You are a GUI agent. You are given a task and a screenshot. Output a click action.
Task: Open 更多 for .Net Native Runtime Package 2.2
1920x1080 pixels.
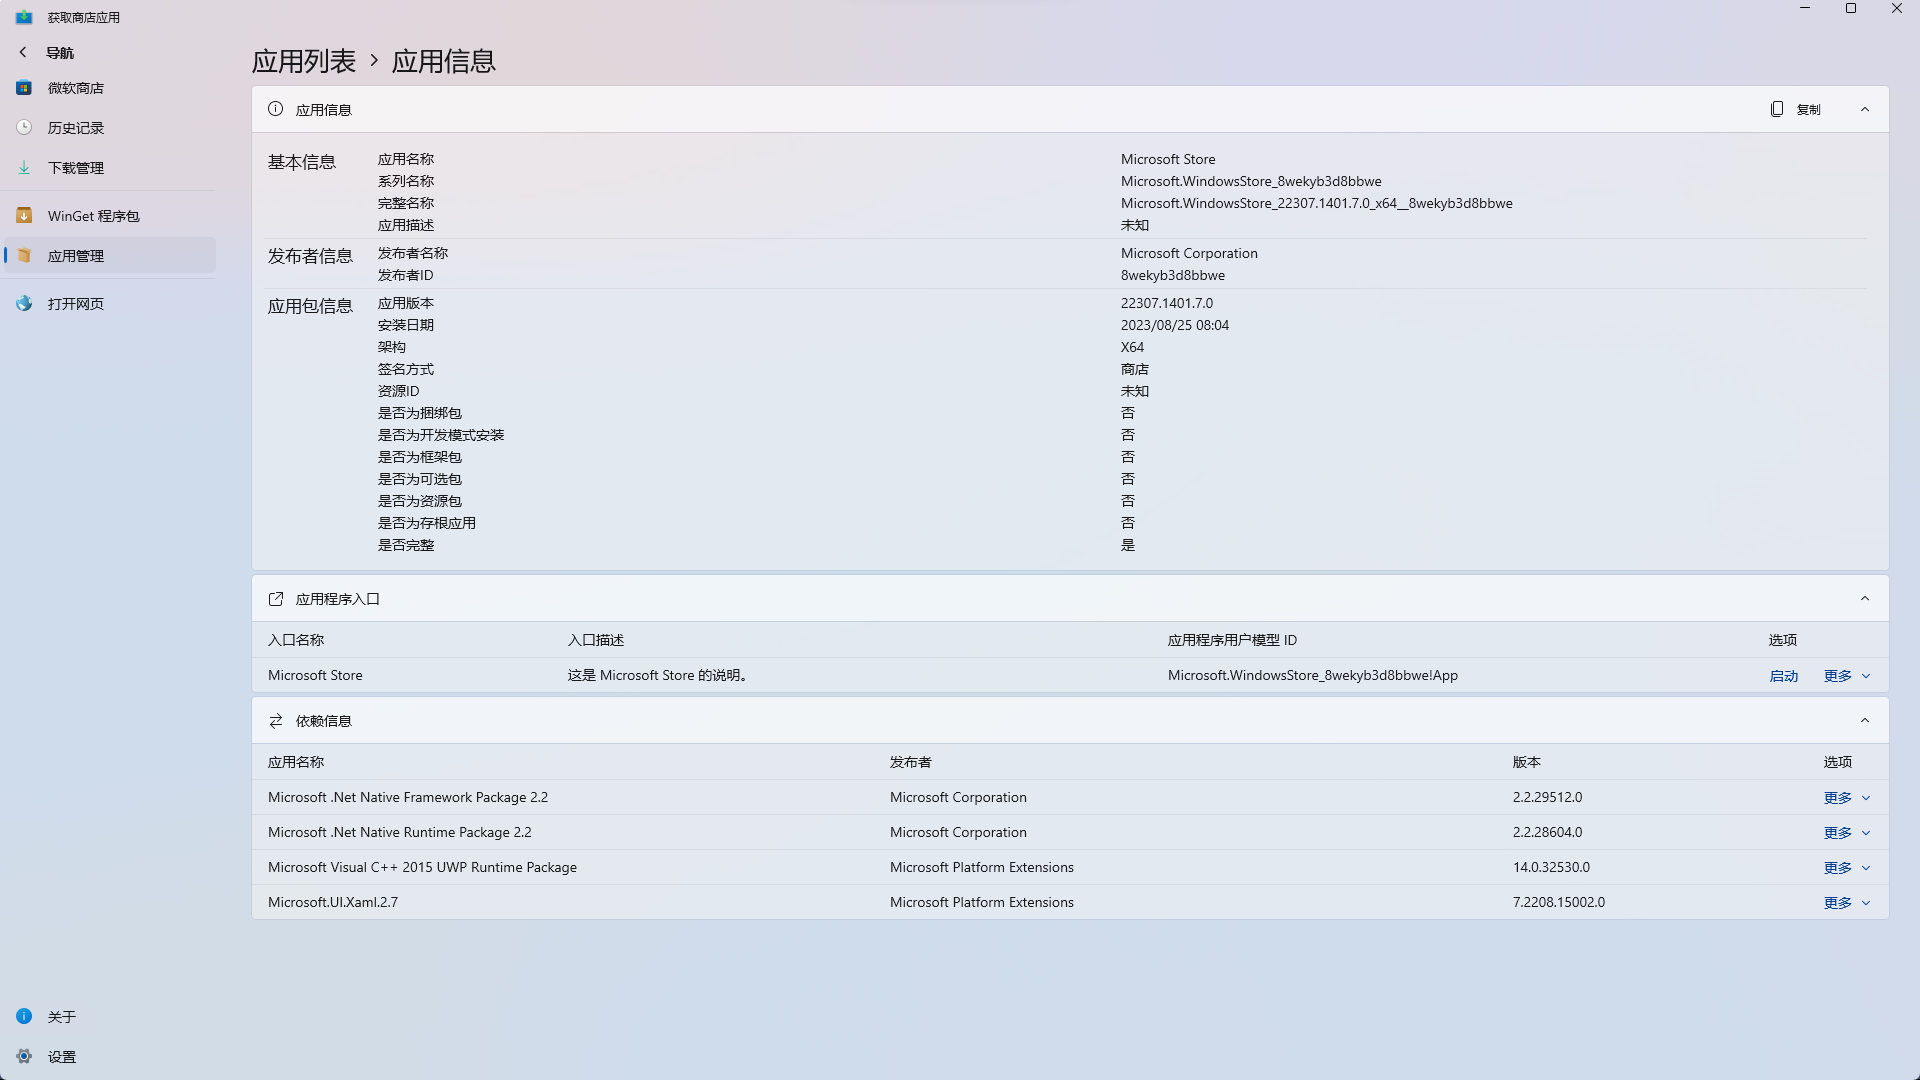point(1840,832)
